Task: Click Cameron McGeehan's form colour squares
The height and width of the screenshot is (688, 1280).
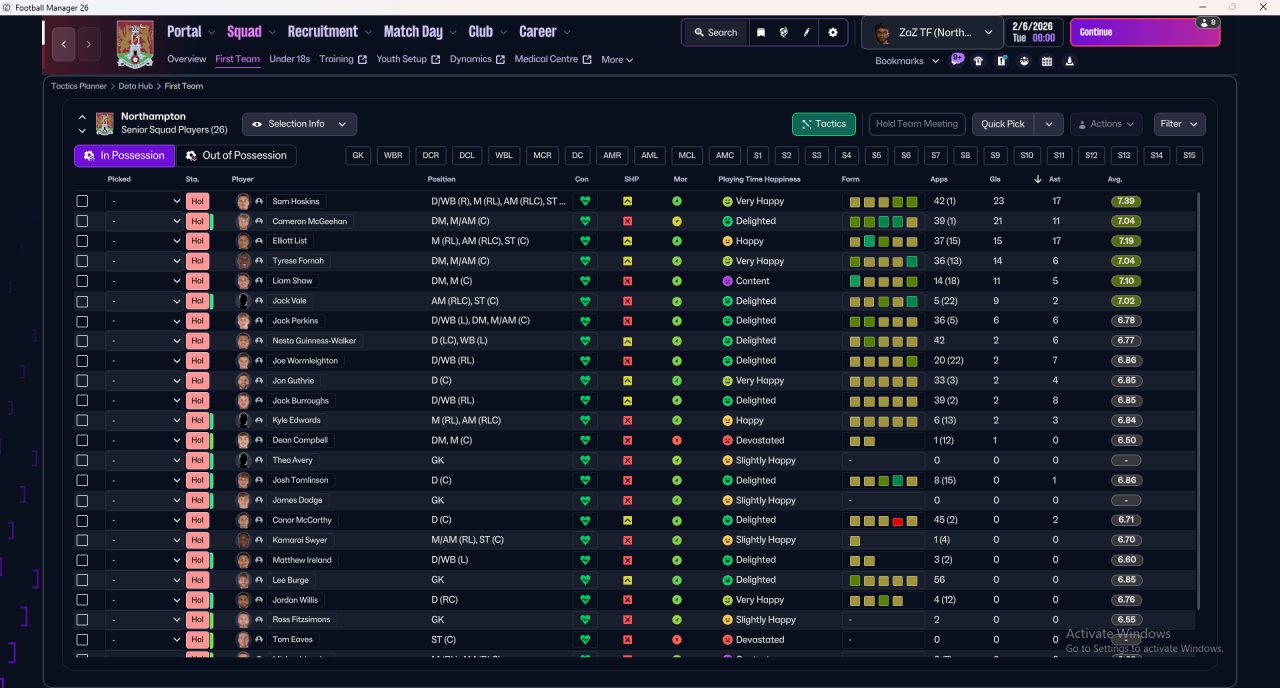Action: point(883,221)
